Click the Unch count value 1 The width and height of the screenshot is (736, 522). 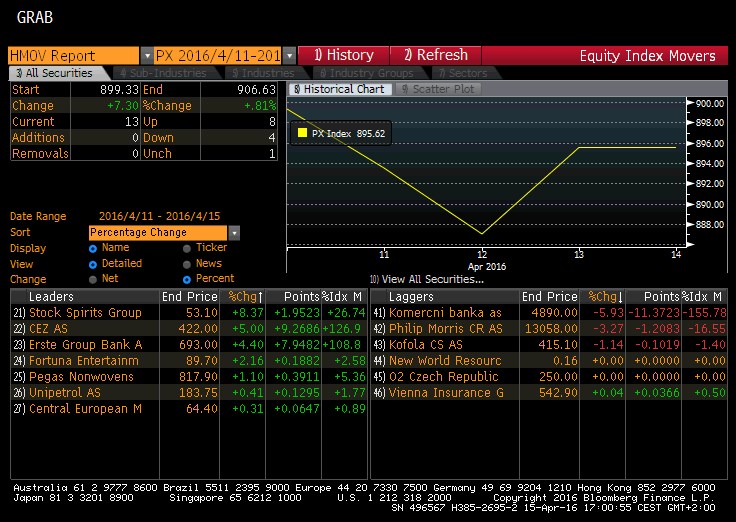(x=272, y=154)
